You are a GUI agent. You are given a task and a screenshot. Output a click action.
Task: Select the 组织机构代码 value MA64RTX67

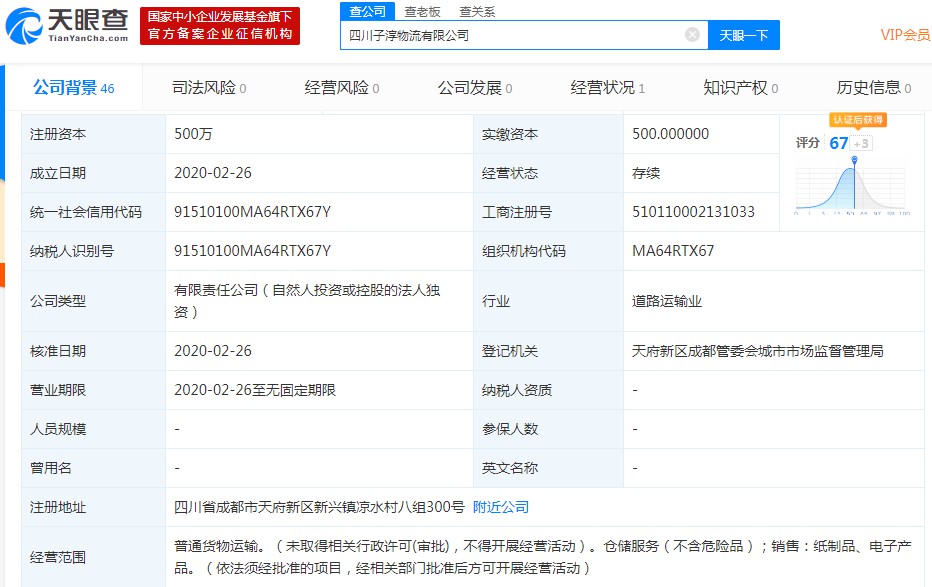point(673,251)
